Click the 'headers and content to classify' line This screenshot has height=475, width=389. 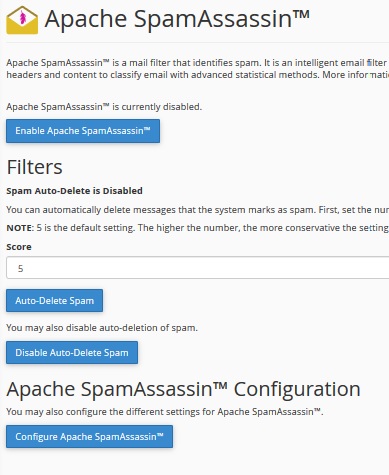[197, 75]
